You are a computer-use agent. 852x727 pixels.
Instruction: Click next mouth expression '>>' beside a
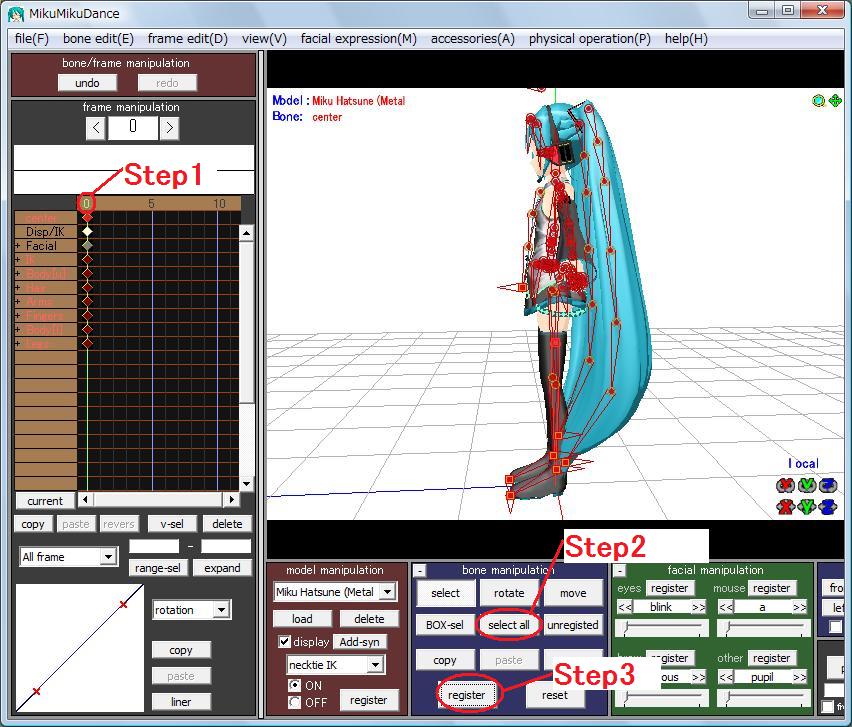pos(799,607)
